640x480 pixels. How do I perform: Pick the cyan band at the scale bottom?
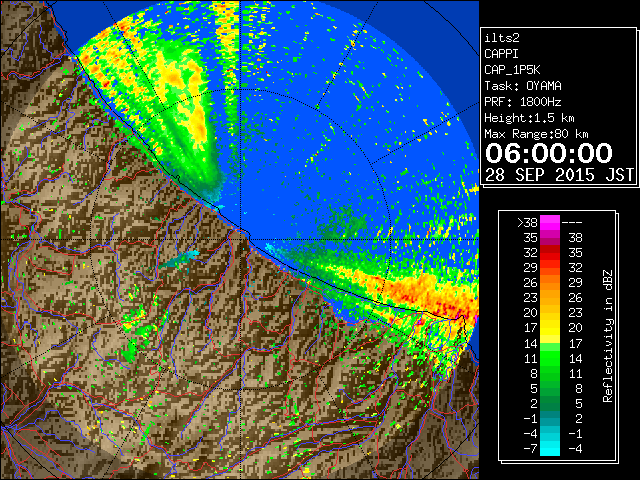pyautogui.click(x=550, y=448)
